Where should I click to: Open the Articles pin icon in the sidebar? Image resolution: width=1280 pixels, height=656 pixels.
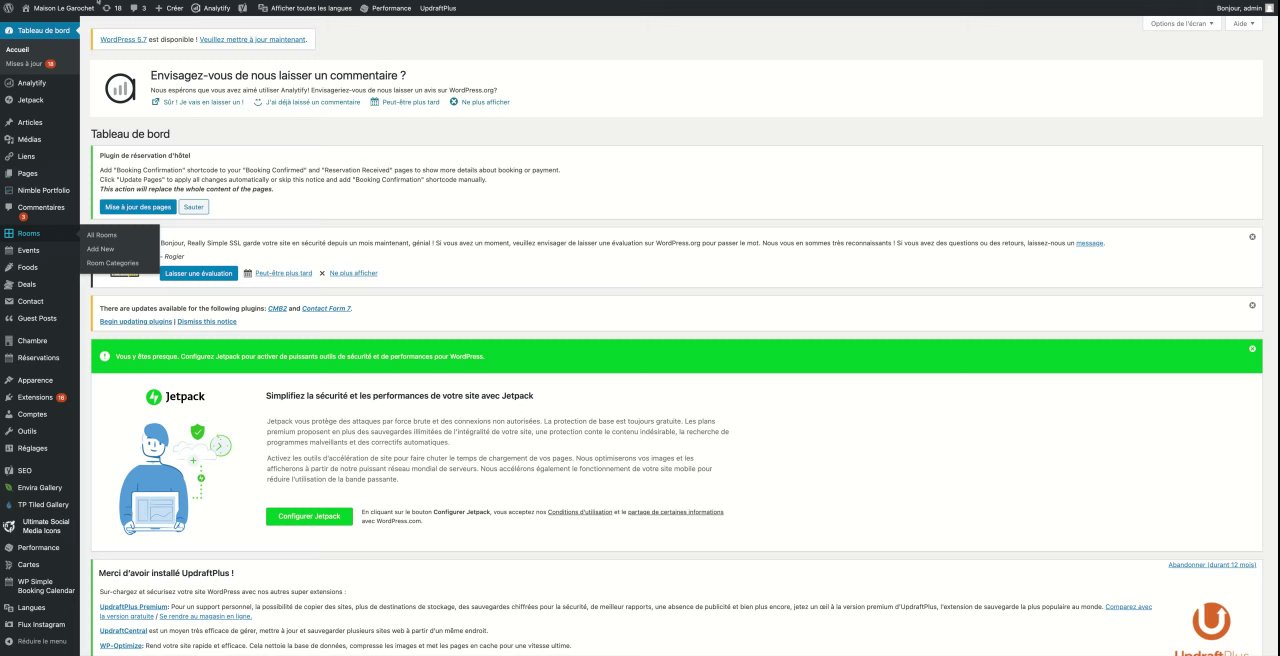(x=9, y=122)
